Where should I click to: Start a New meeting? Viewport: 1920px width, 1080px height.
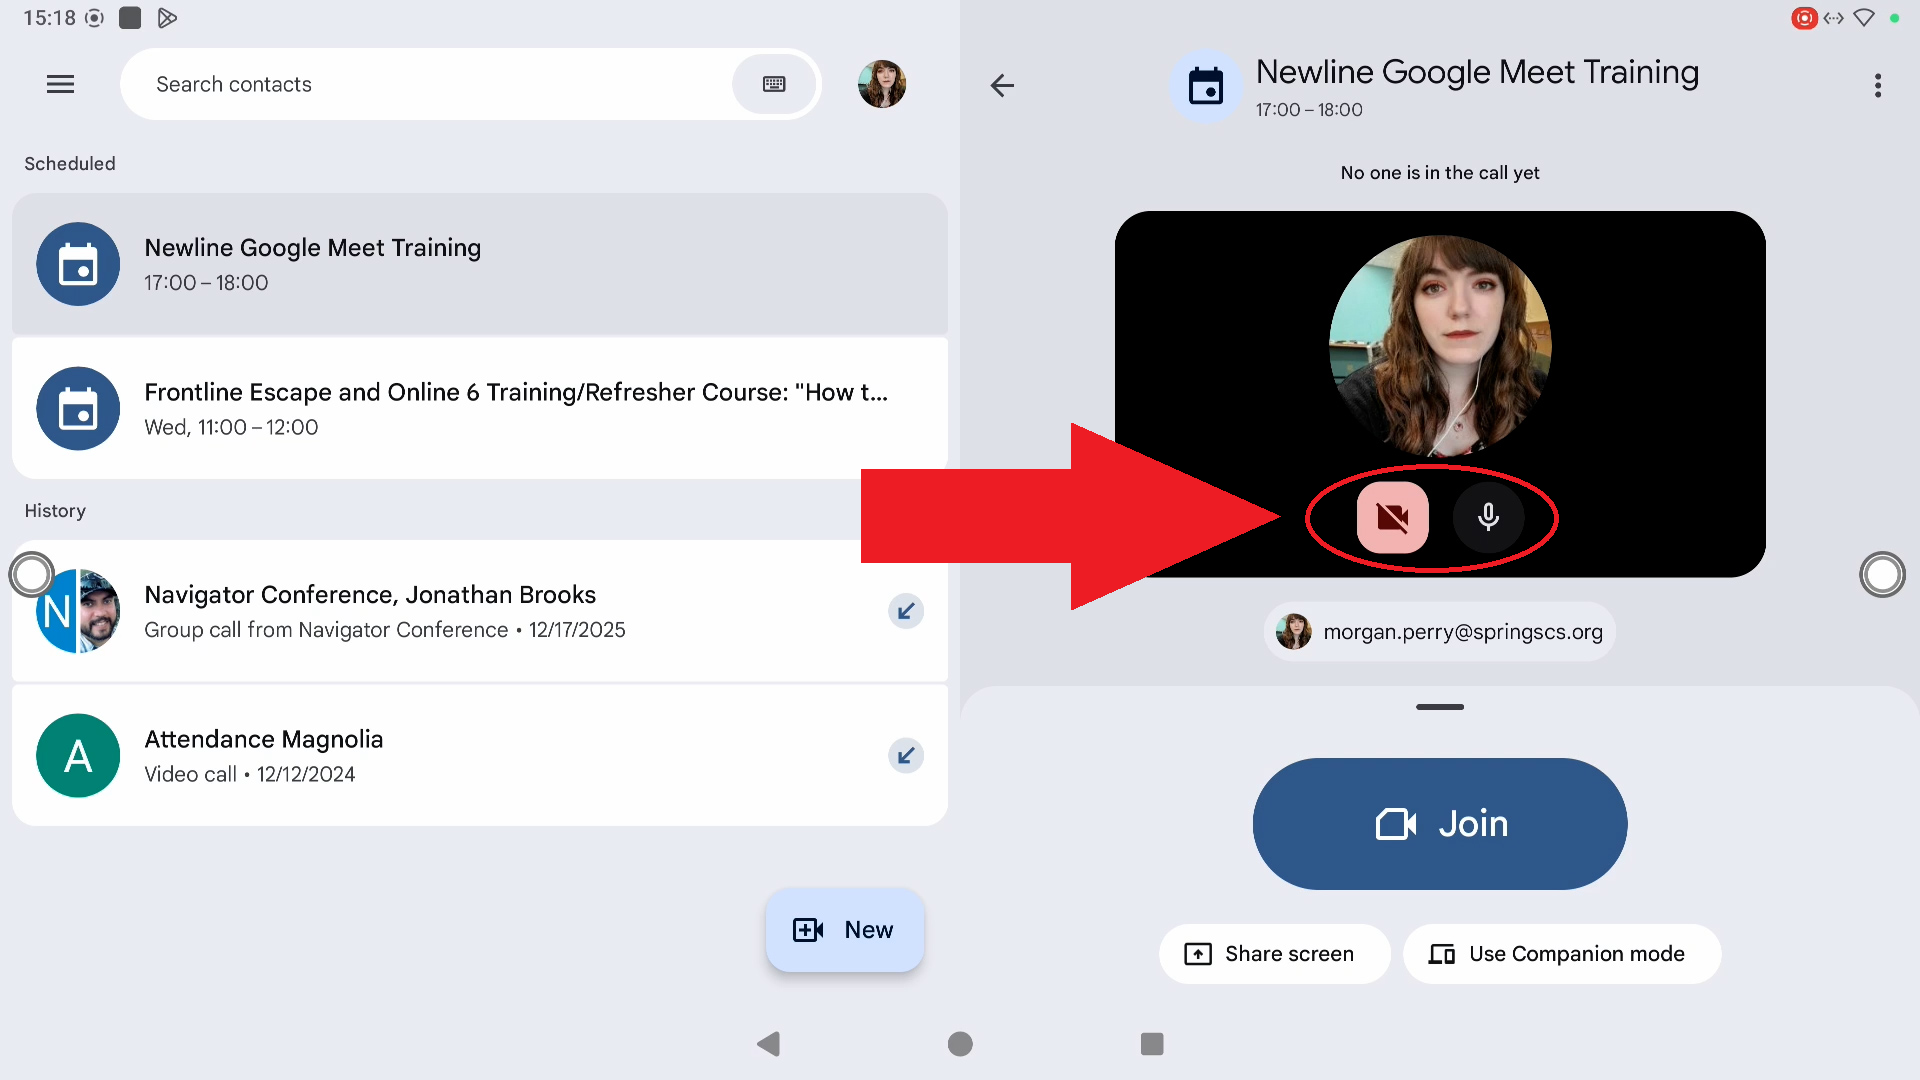coord(845,930)
